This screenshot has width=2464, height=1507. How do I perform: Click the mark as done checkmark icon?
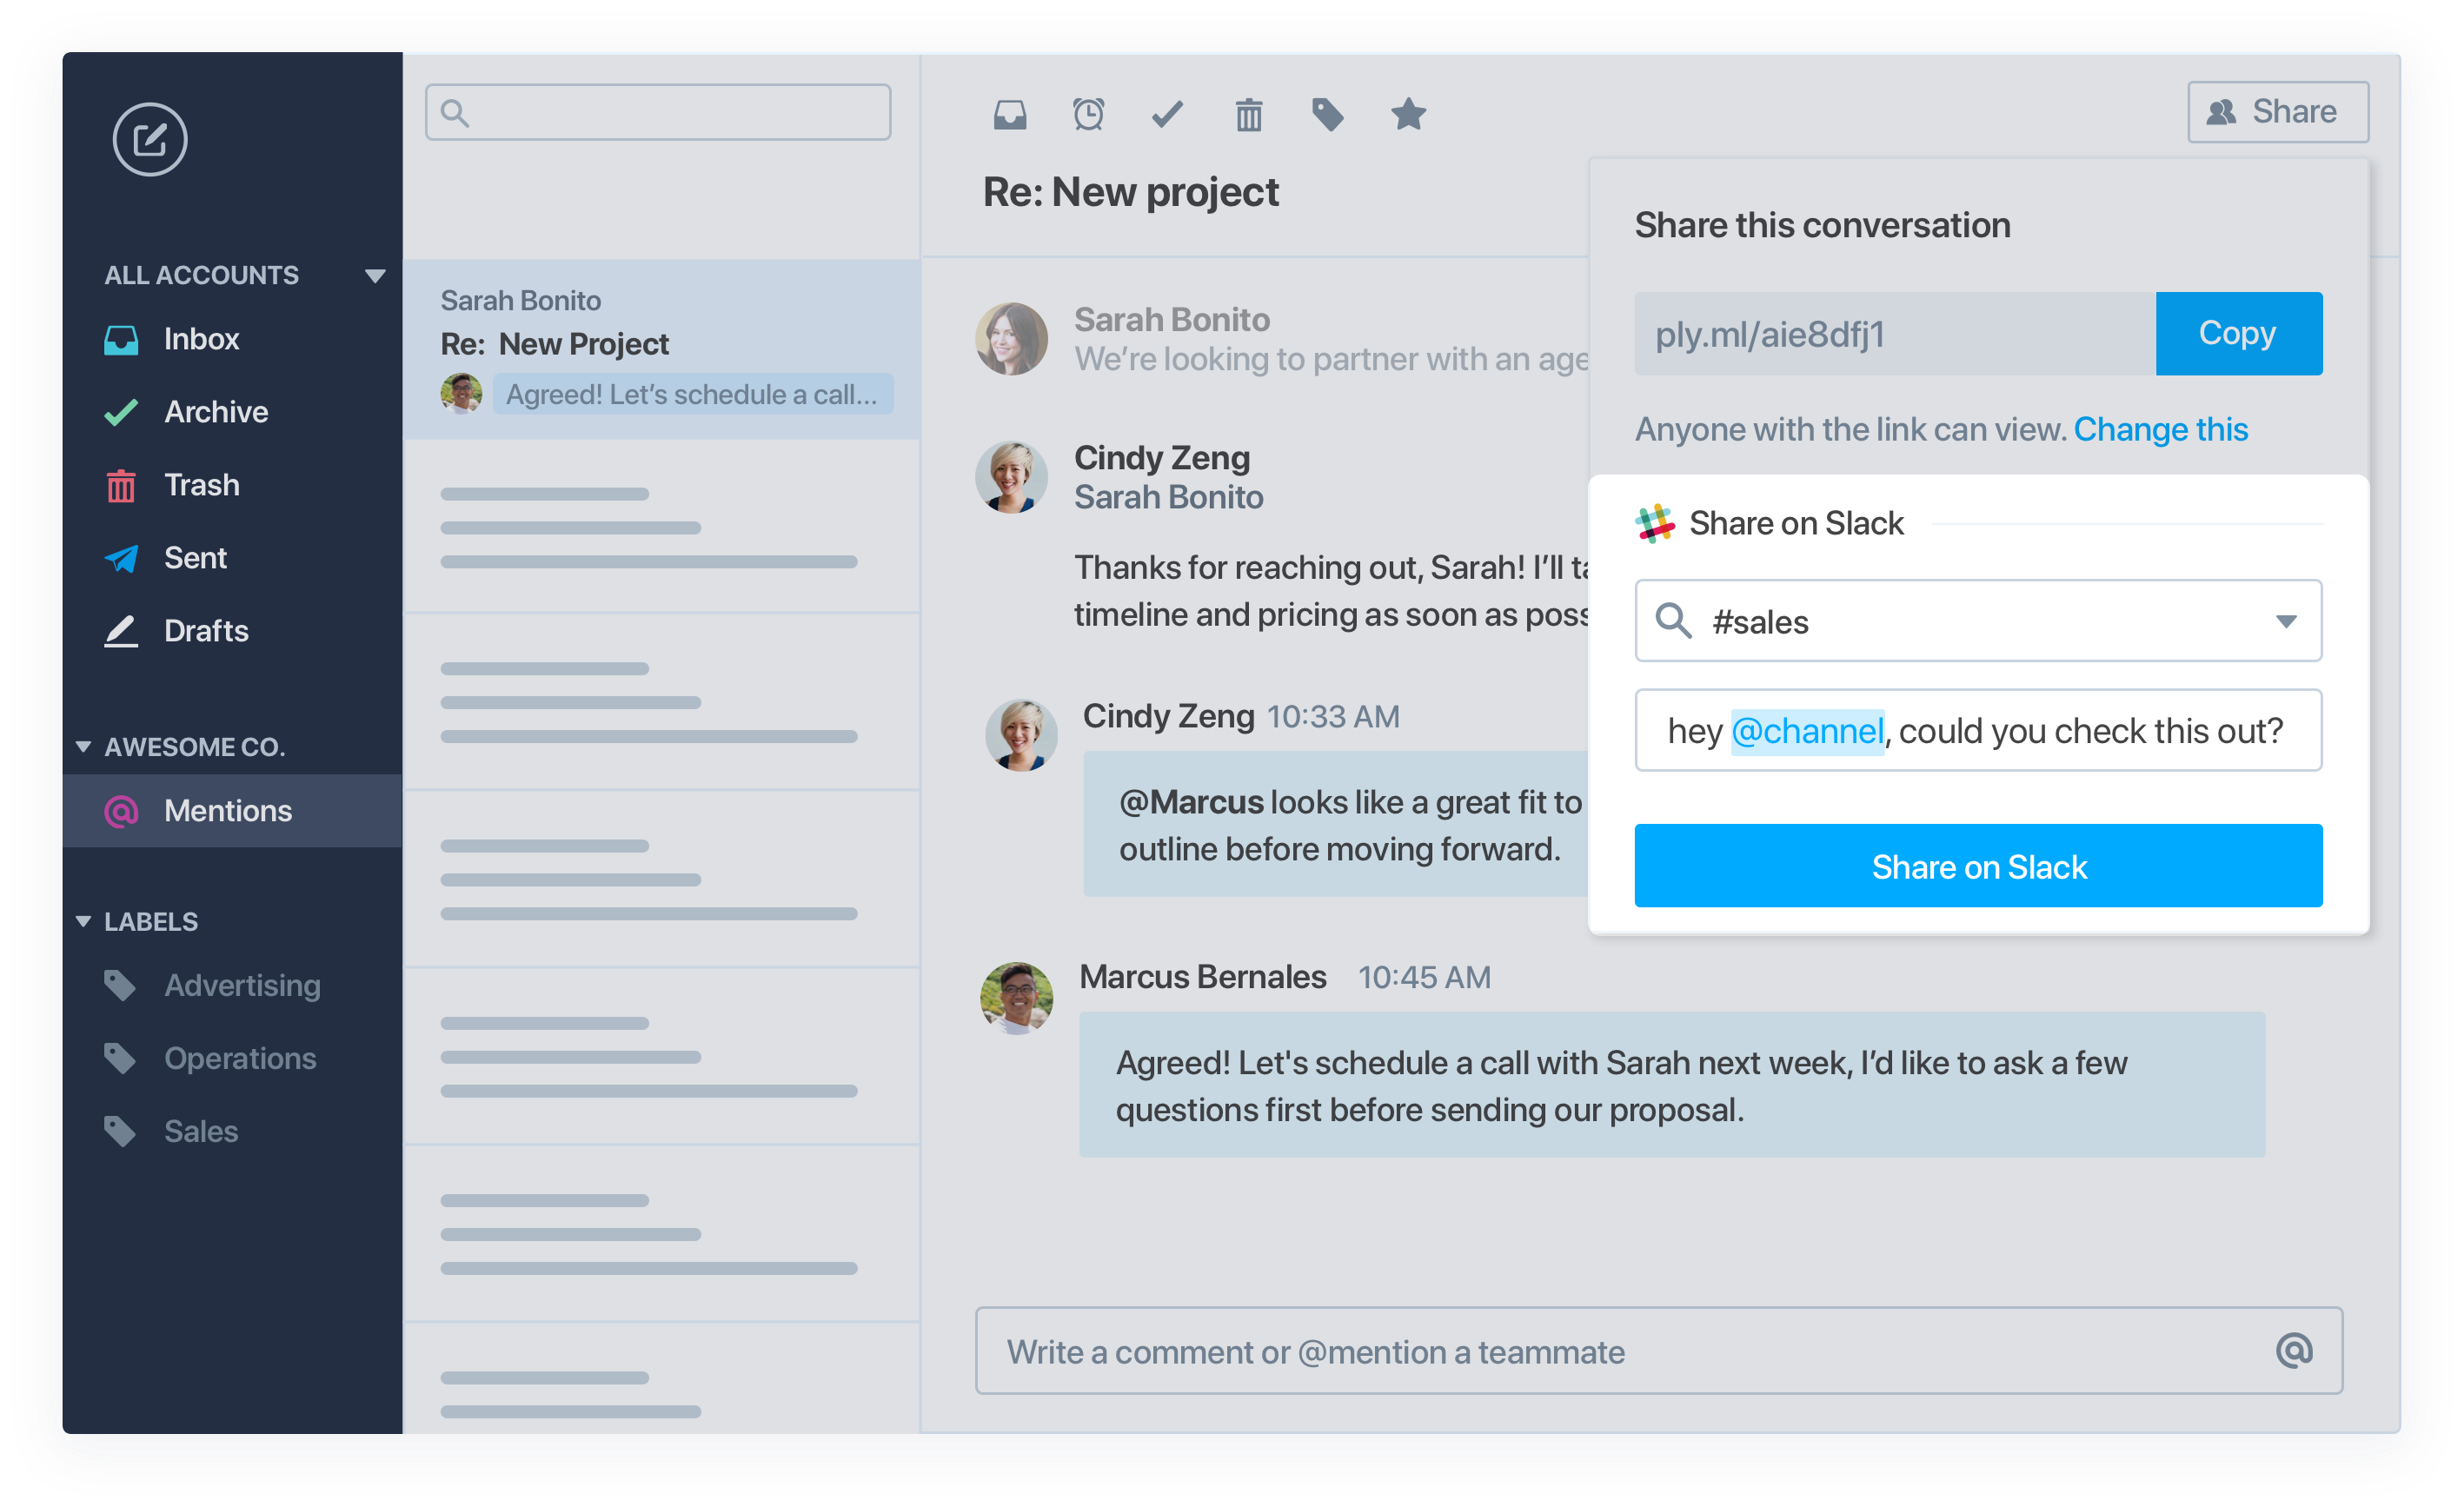click(x=1166, y=115)
